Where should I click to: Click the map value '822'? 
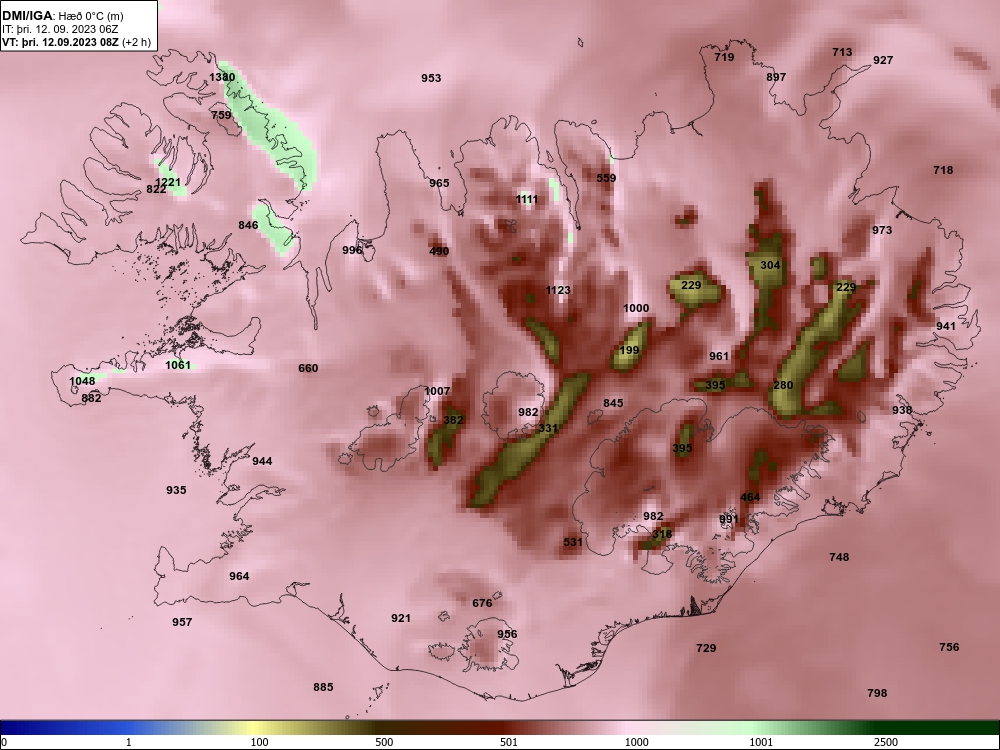tap(156, 189)
